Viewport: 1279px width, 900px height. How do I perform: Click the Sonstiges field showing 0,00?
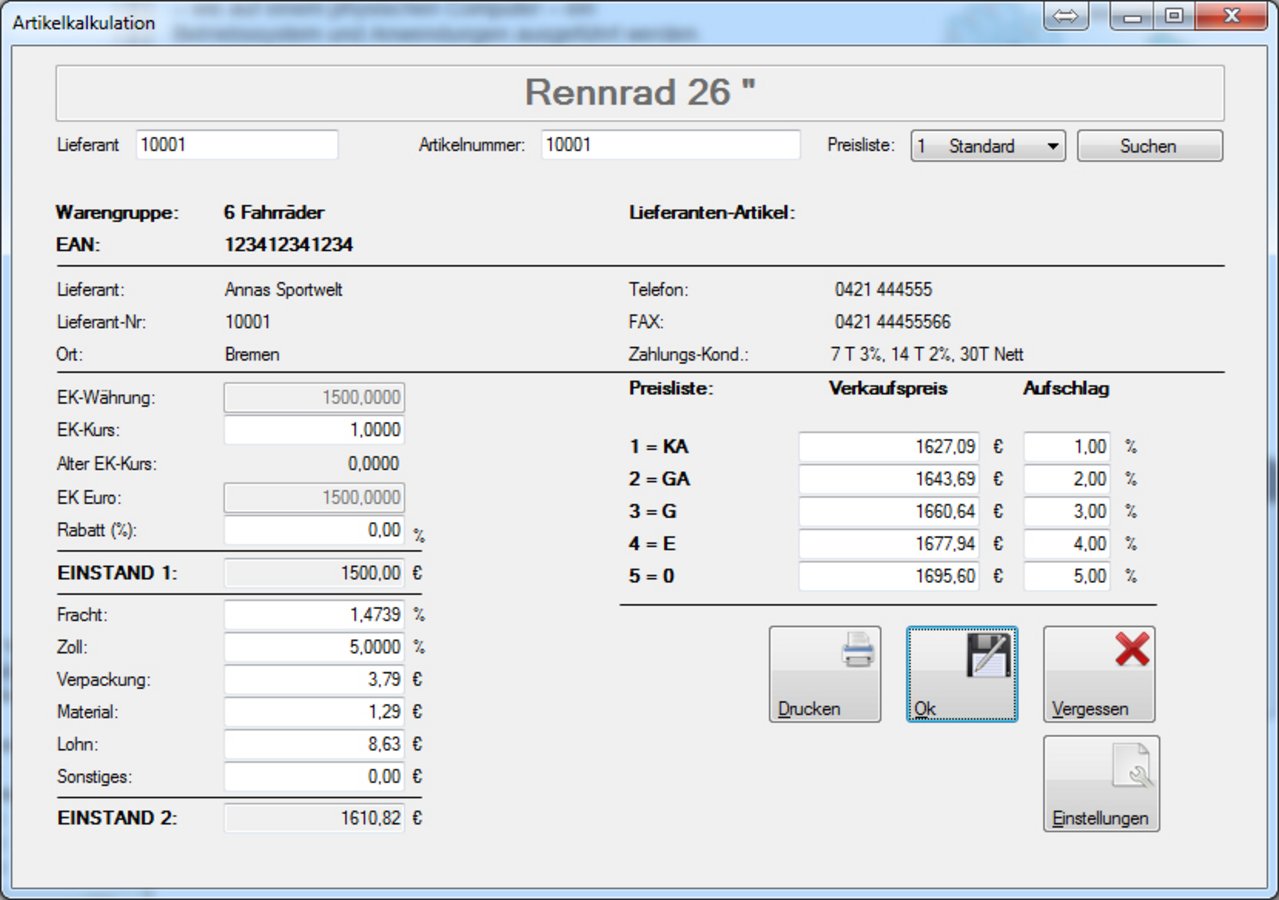[314, 776]
